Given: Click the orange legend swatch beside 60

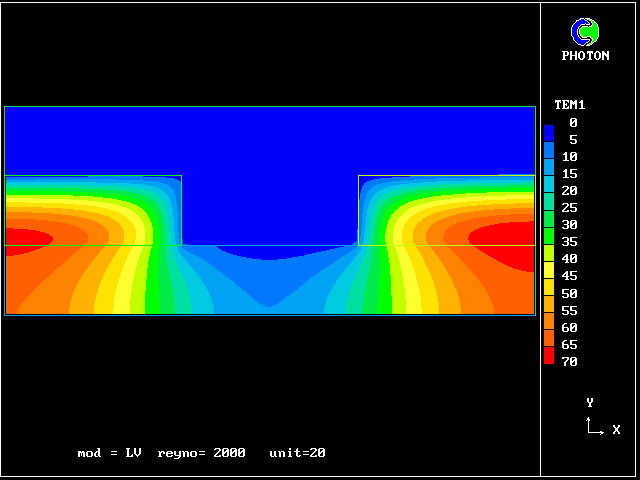Looking at the screenshot, I should [x=549, y=323].
